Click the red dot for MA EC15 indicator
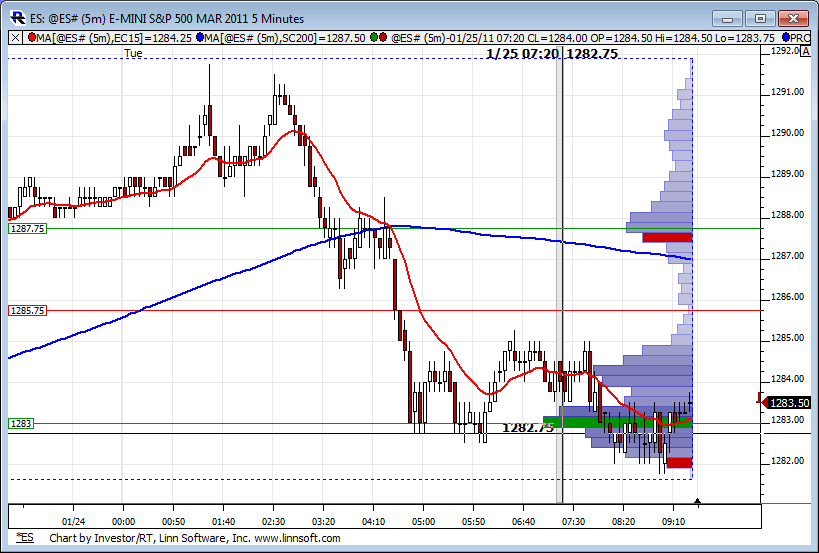 (x=32, y=38)
